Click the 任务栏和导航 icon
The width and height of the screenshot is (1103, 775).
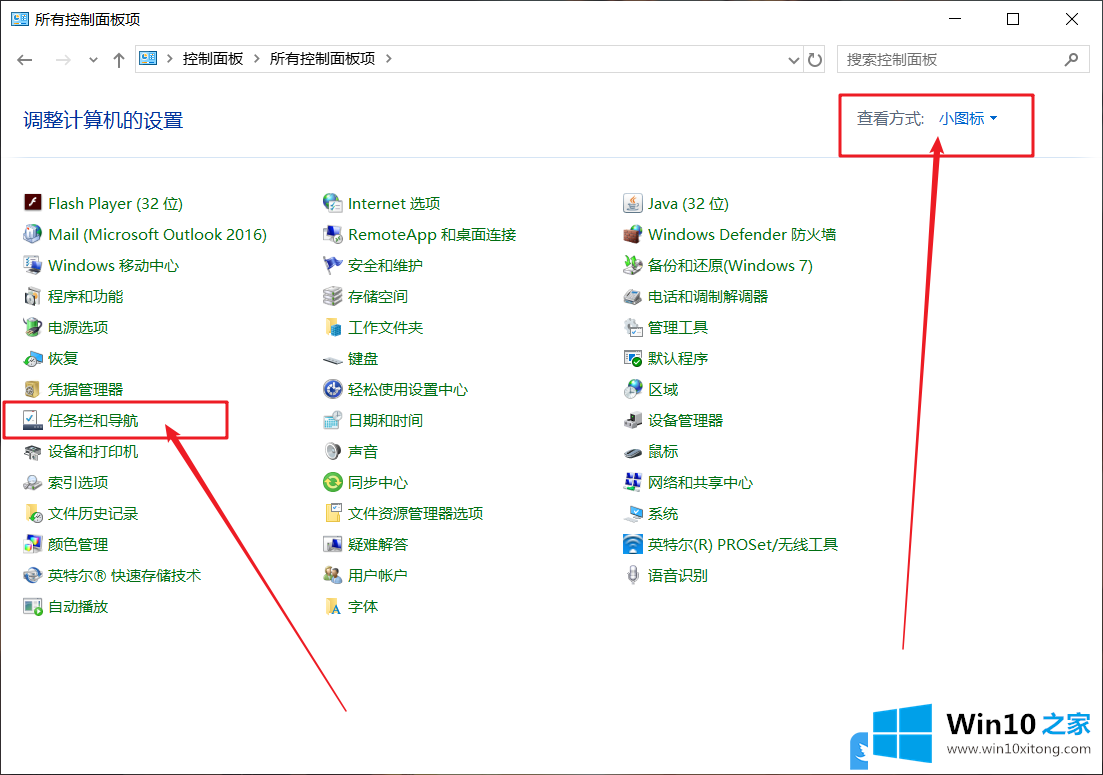(32, 421)
